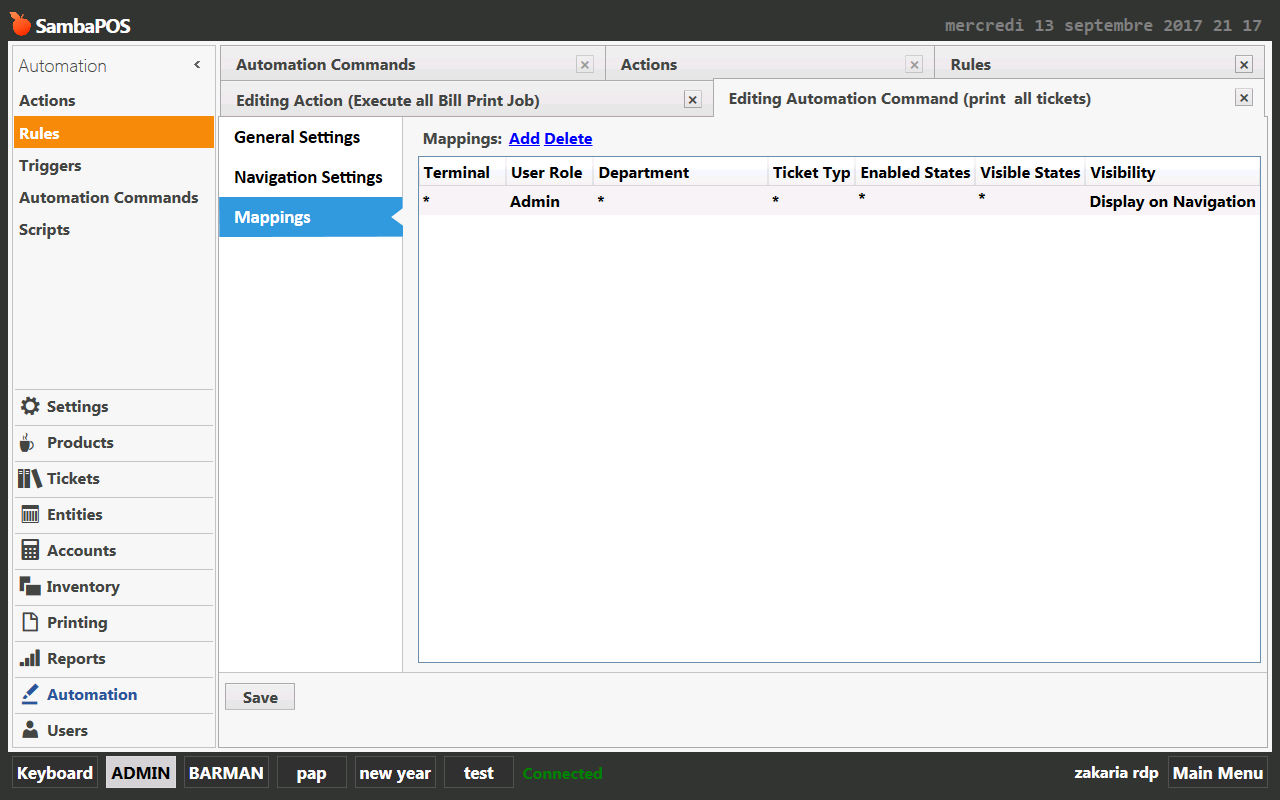The width and height of the screenshot is (1280, 800).
Task: Click the Accounts calculator icon
Action: [30, 551]
